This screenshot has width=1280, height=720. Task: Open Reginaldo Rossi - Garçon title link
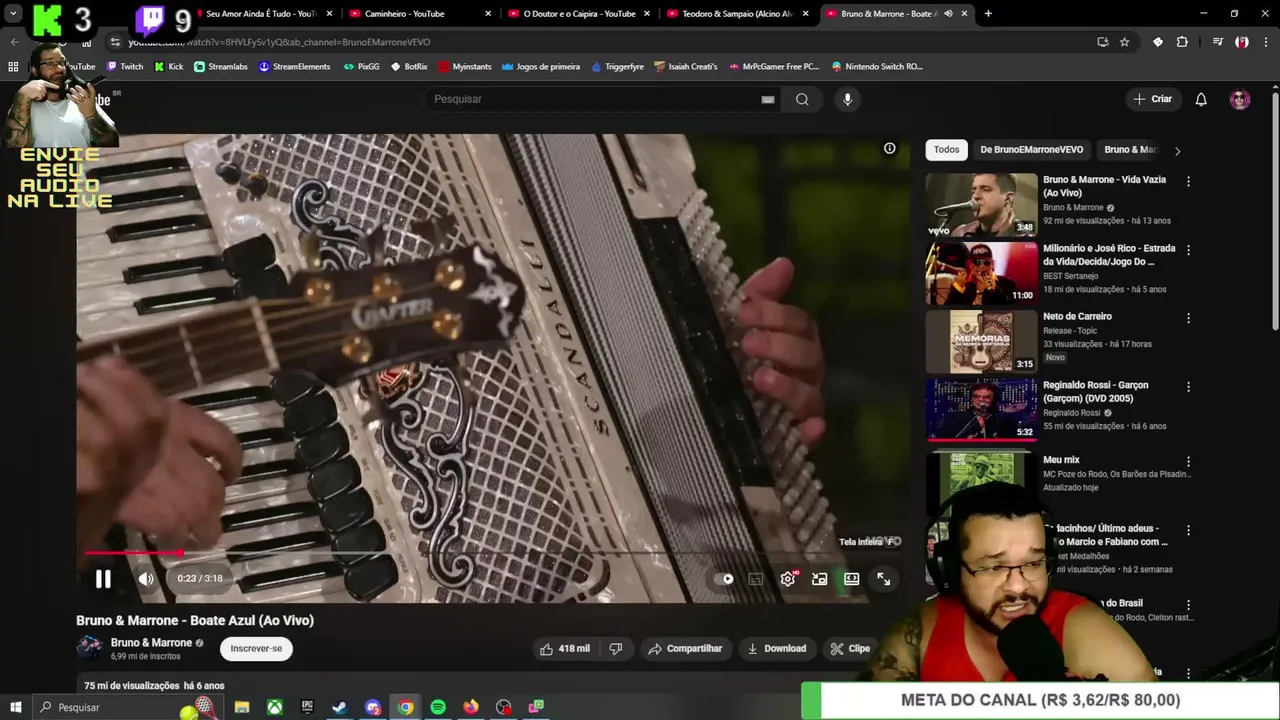(1095, 391)
